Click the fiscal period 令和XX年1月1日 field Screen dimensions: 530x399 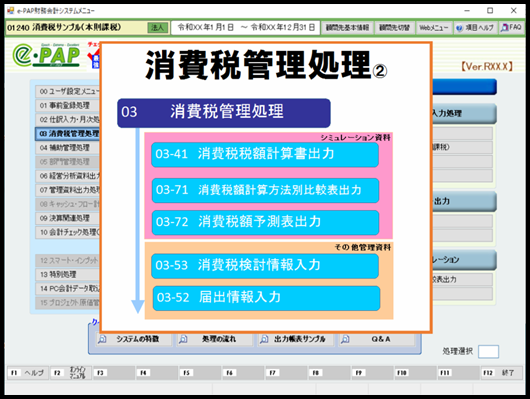pyautogui.click(x=246, y=27)
